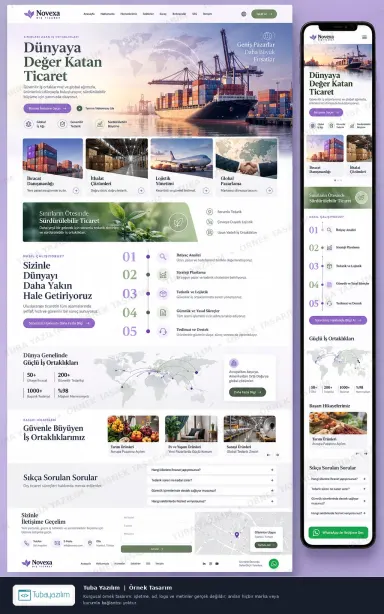Open the Instagram icon in desktop footer
Image resolution: width=384 pixels, height=614 pixels.
[x=211, y=563]
